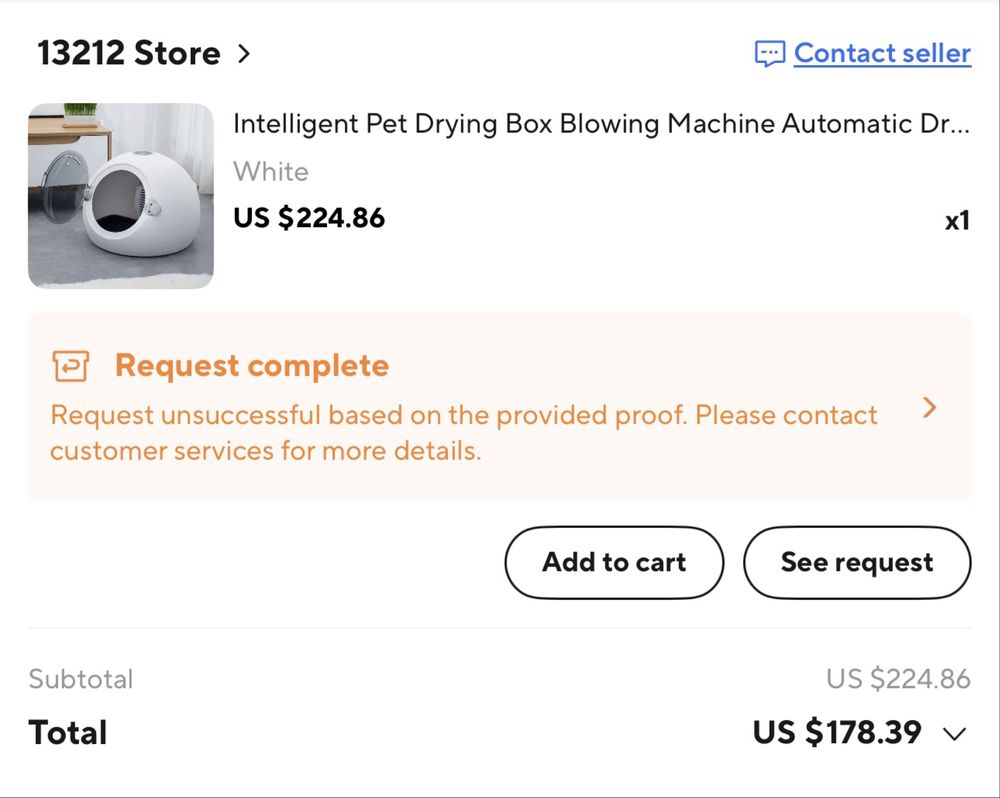View the pet drying box product thumbnail
This screenshot has width=1000, height=798.
tap(121, 196)
